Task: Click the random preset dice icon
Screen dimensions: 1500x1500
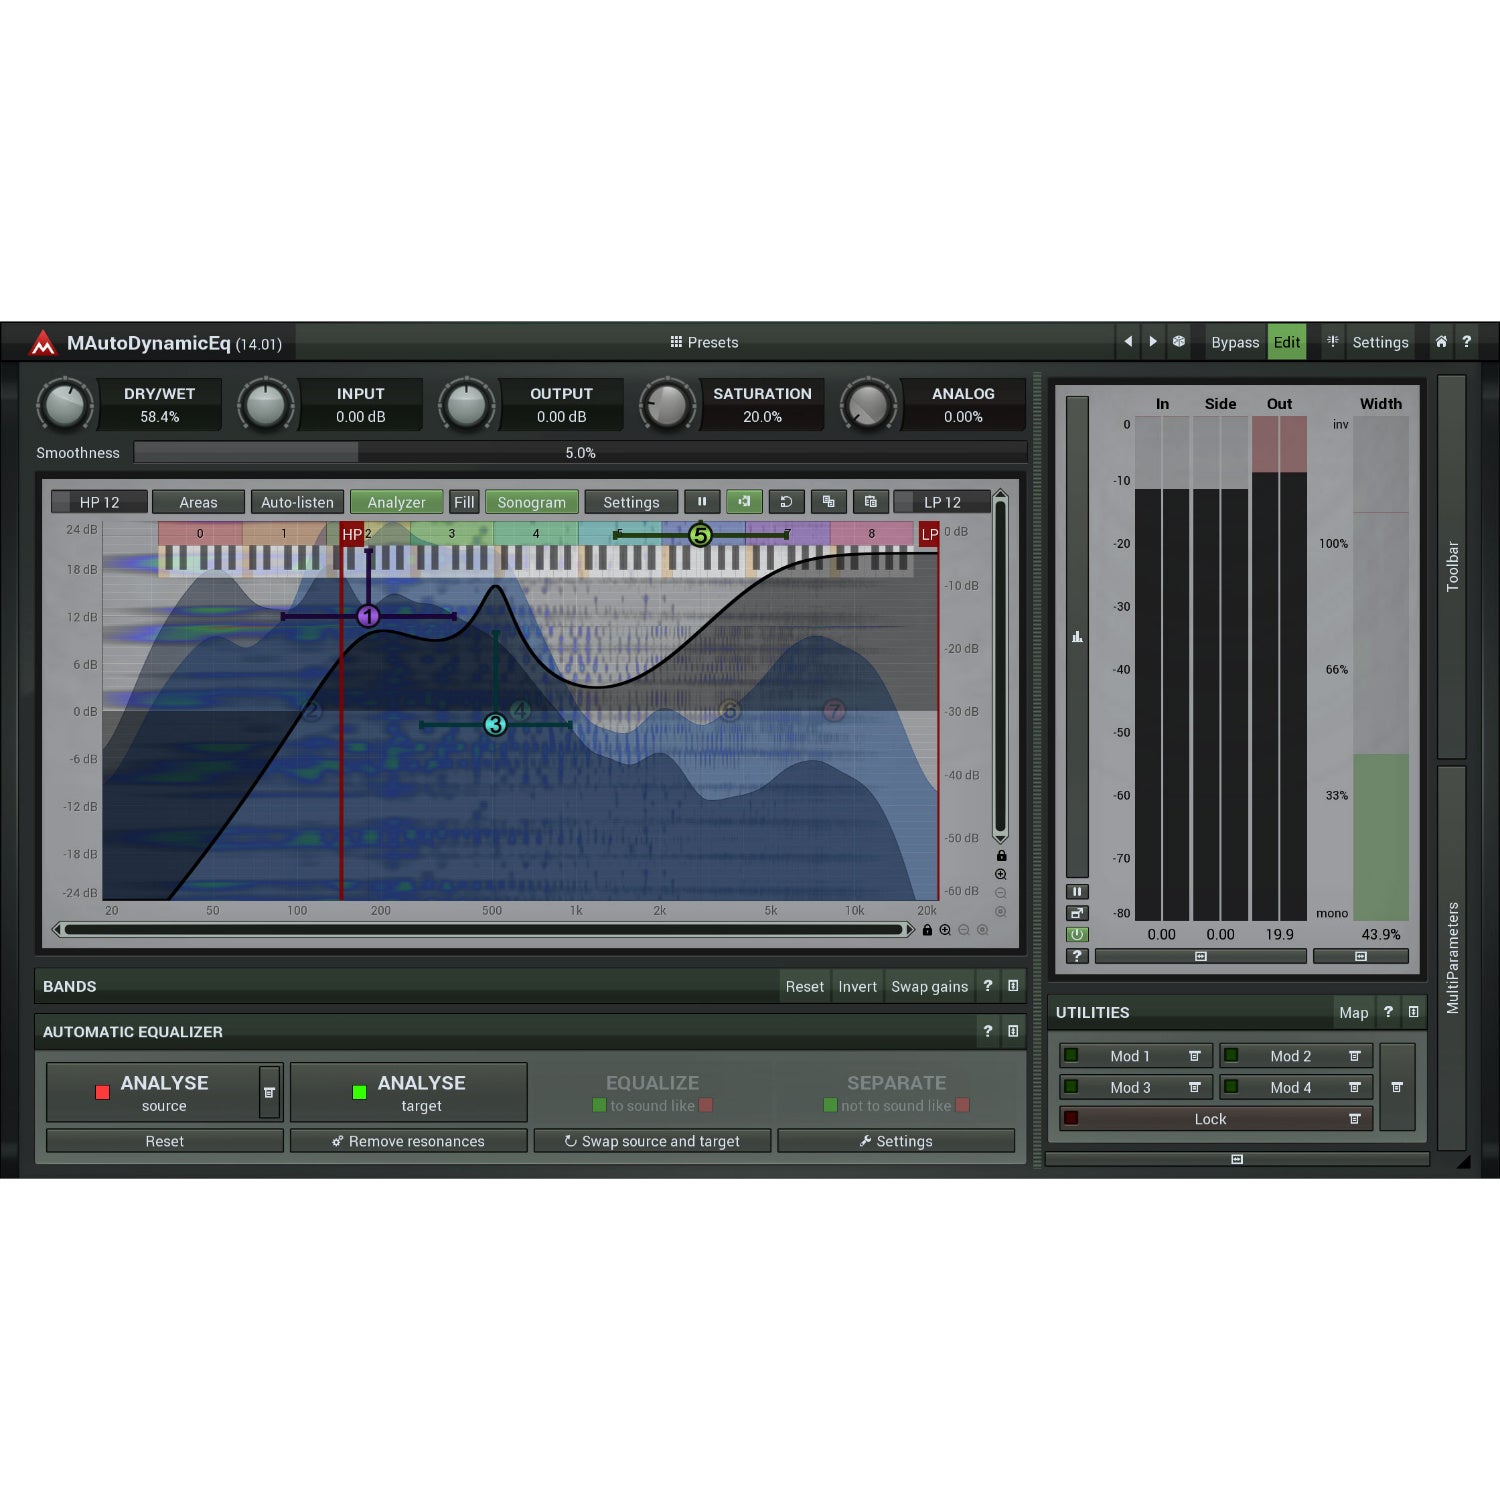Action: [x=1179, y=342]
